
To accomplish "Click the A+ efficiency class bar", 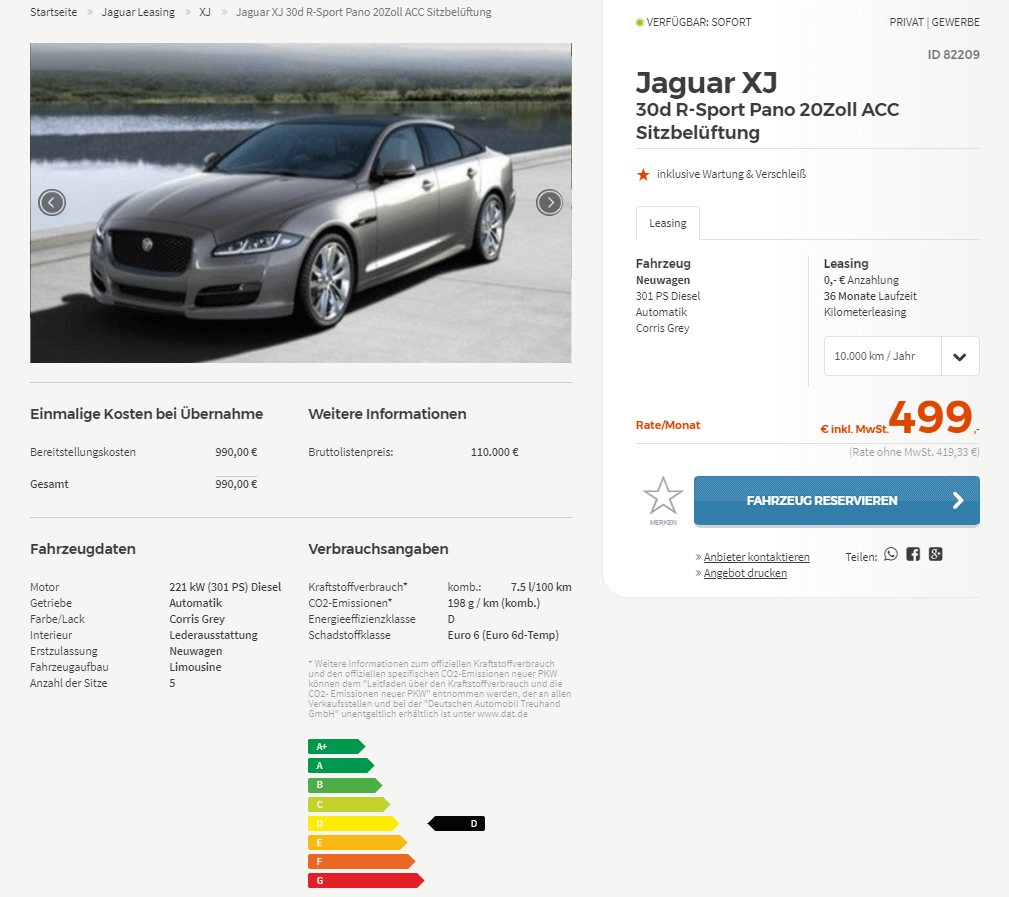I will (x=337, y=746).
